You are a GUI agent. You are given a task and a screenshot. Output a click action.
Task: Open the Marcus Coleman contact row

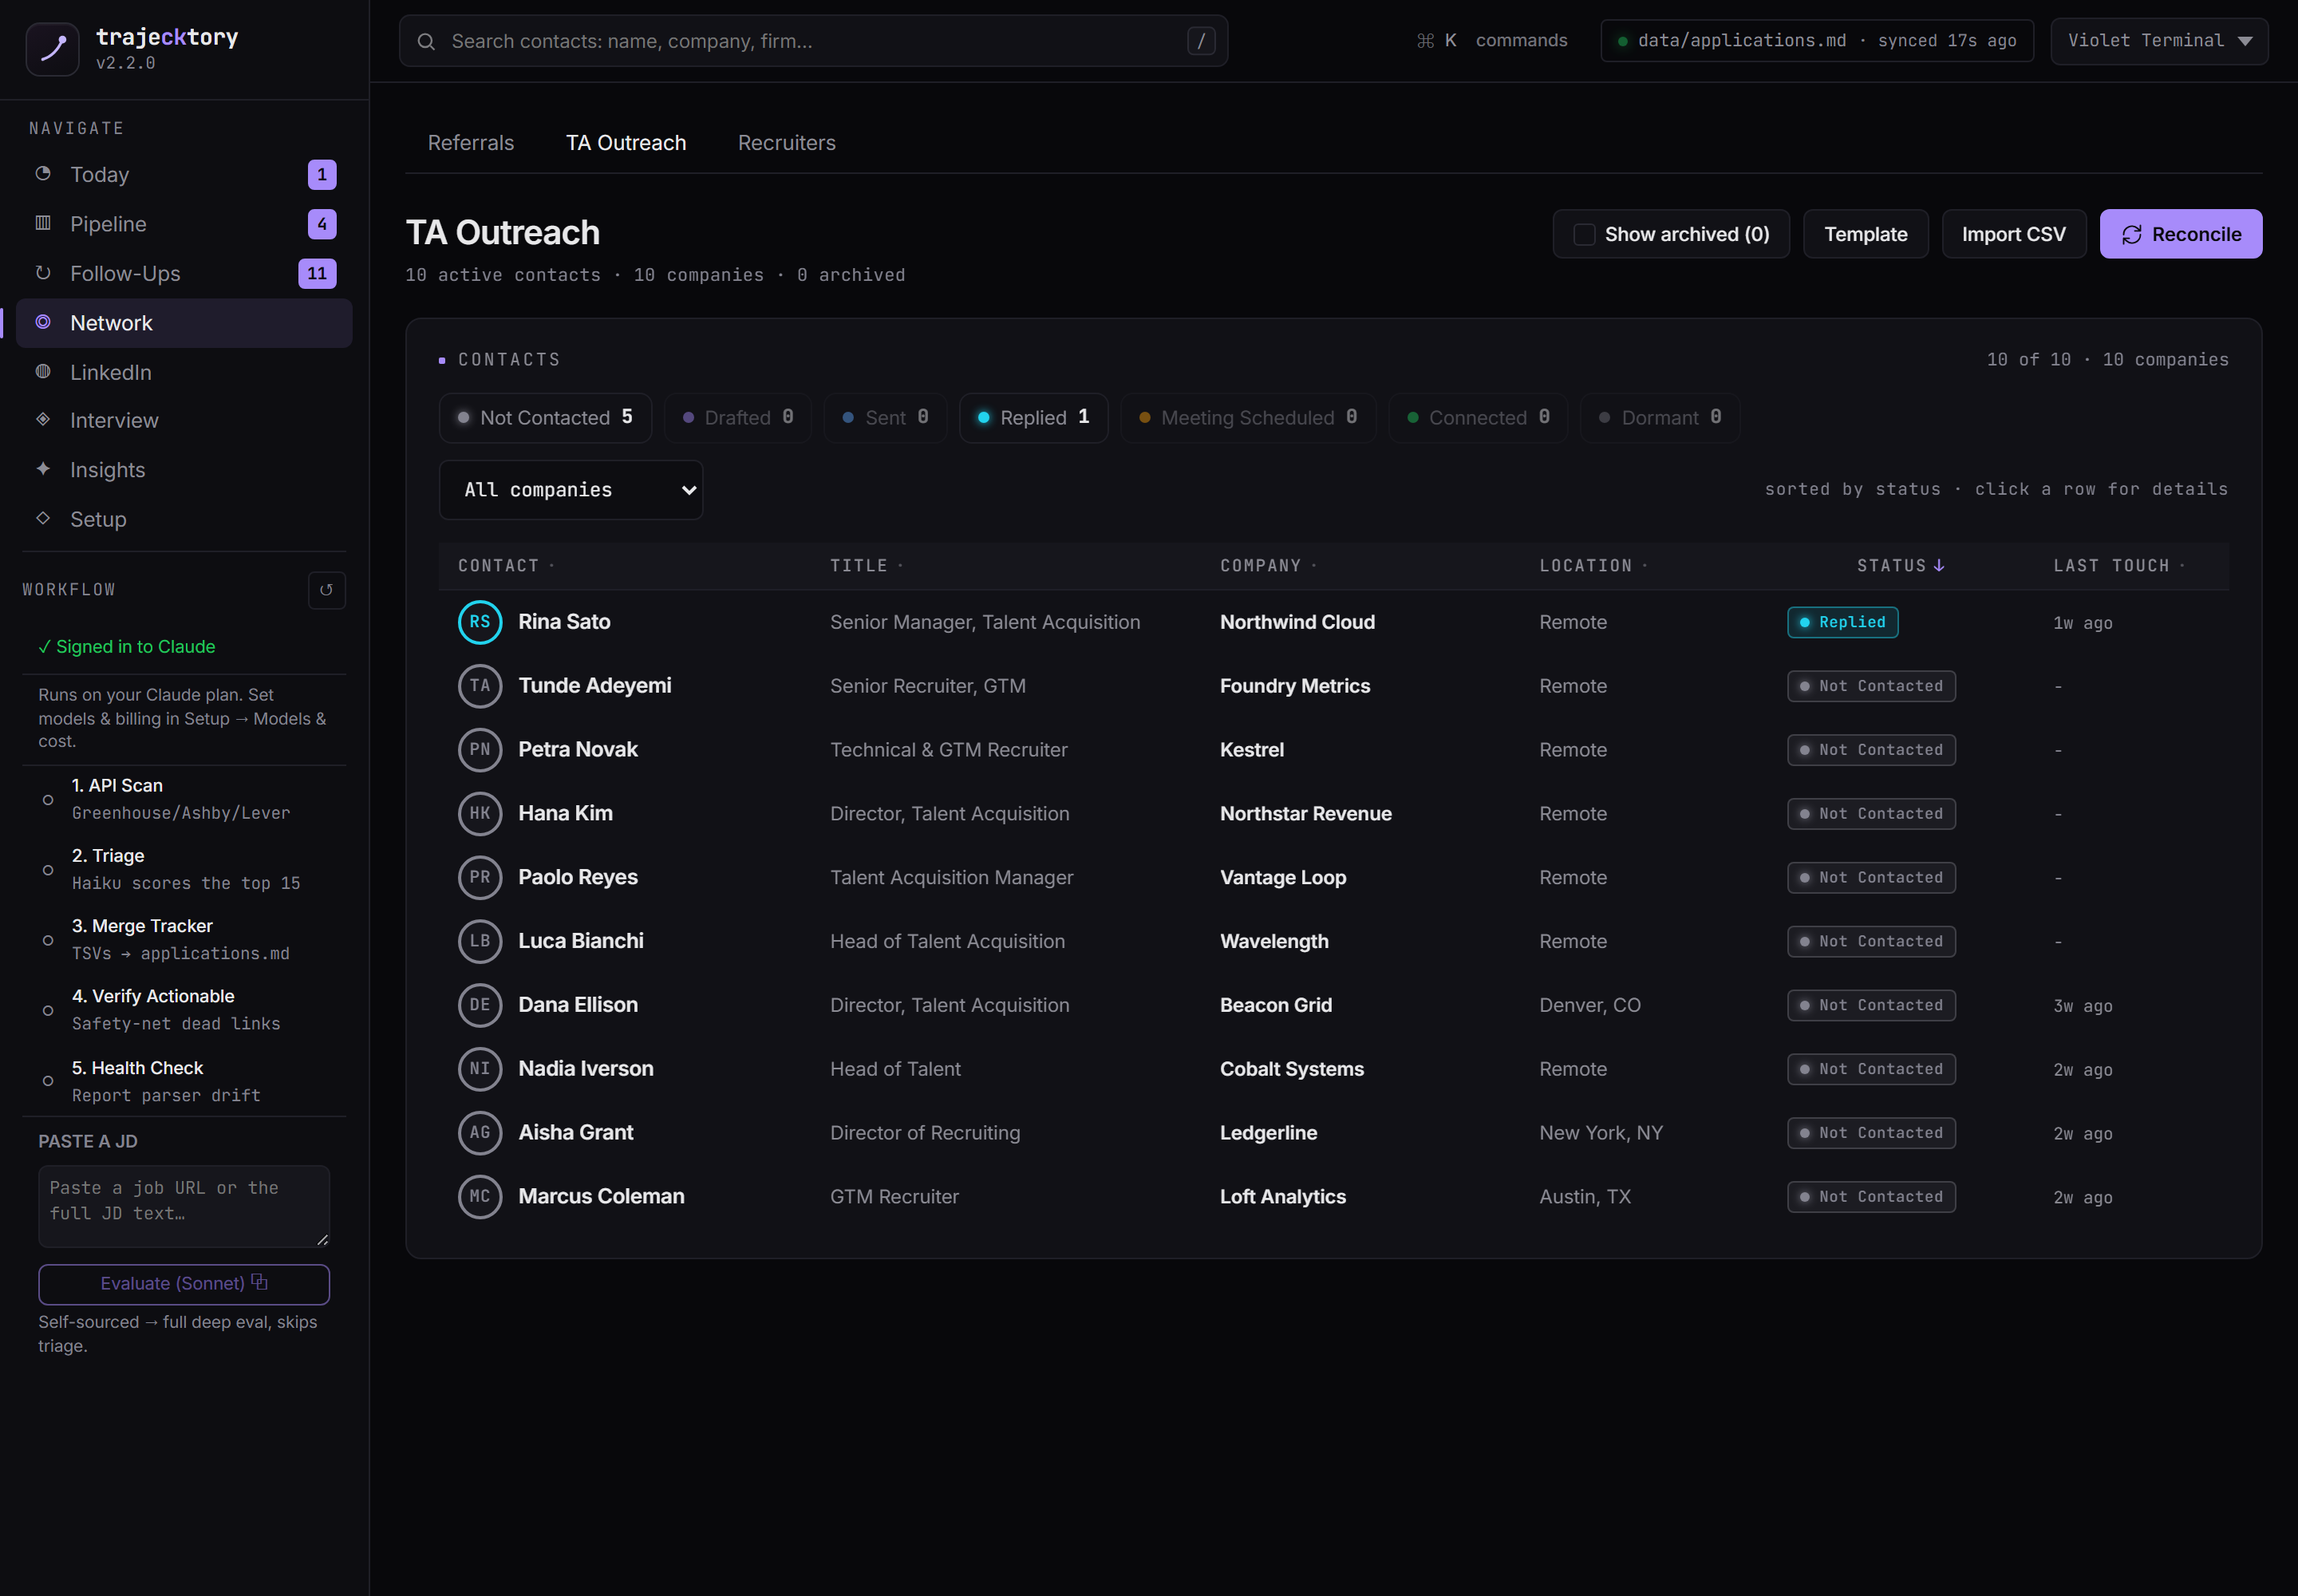point(1333,1197)
